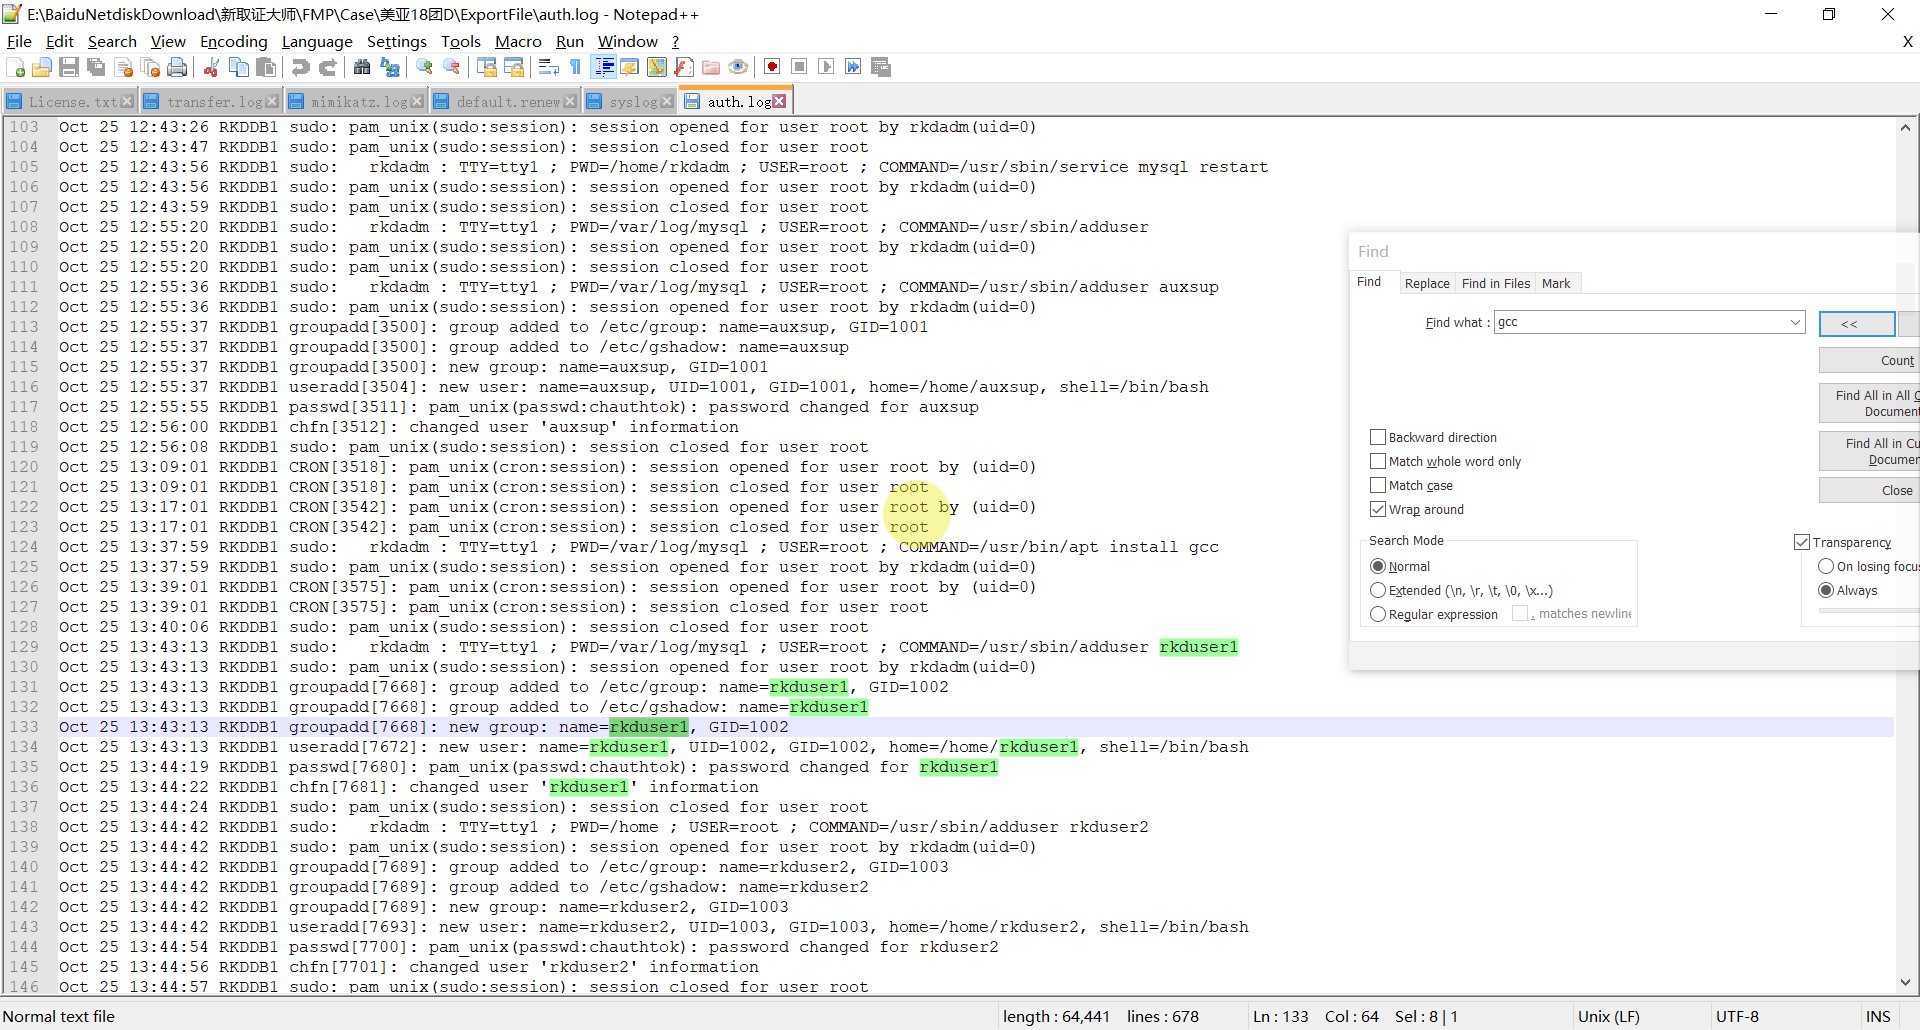
Task: Click the Copy toolbar icon
Action: 239,67
